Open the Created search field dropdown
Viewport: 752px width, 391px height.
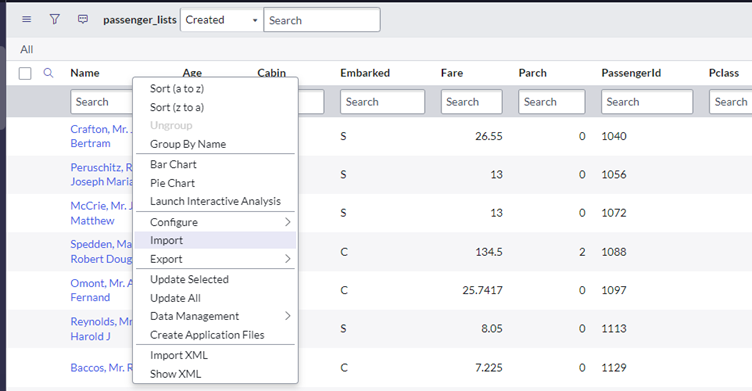(x=222, y=20)
